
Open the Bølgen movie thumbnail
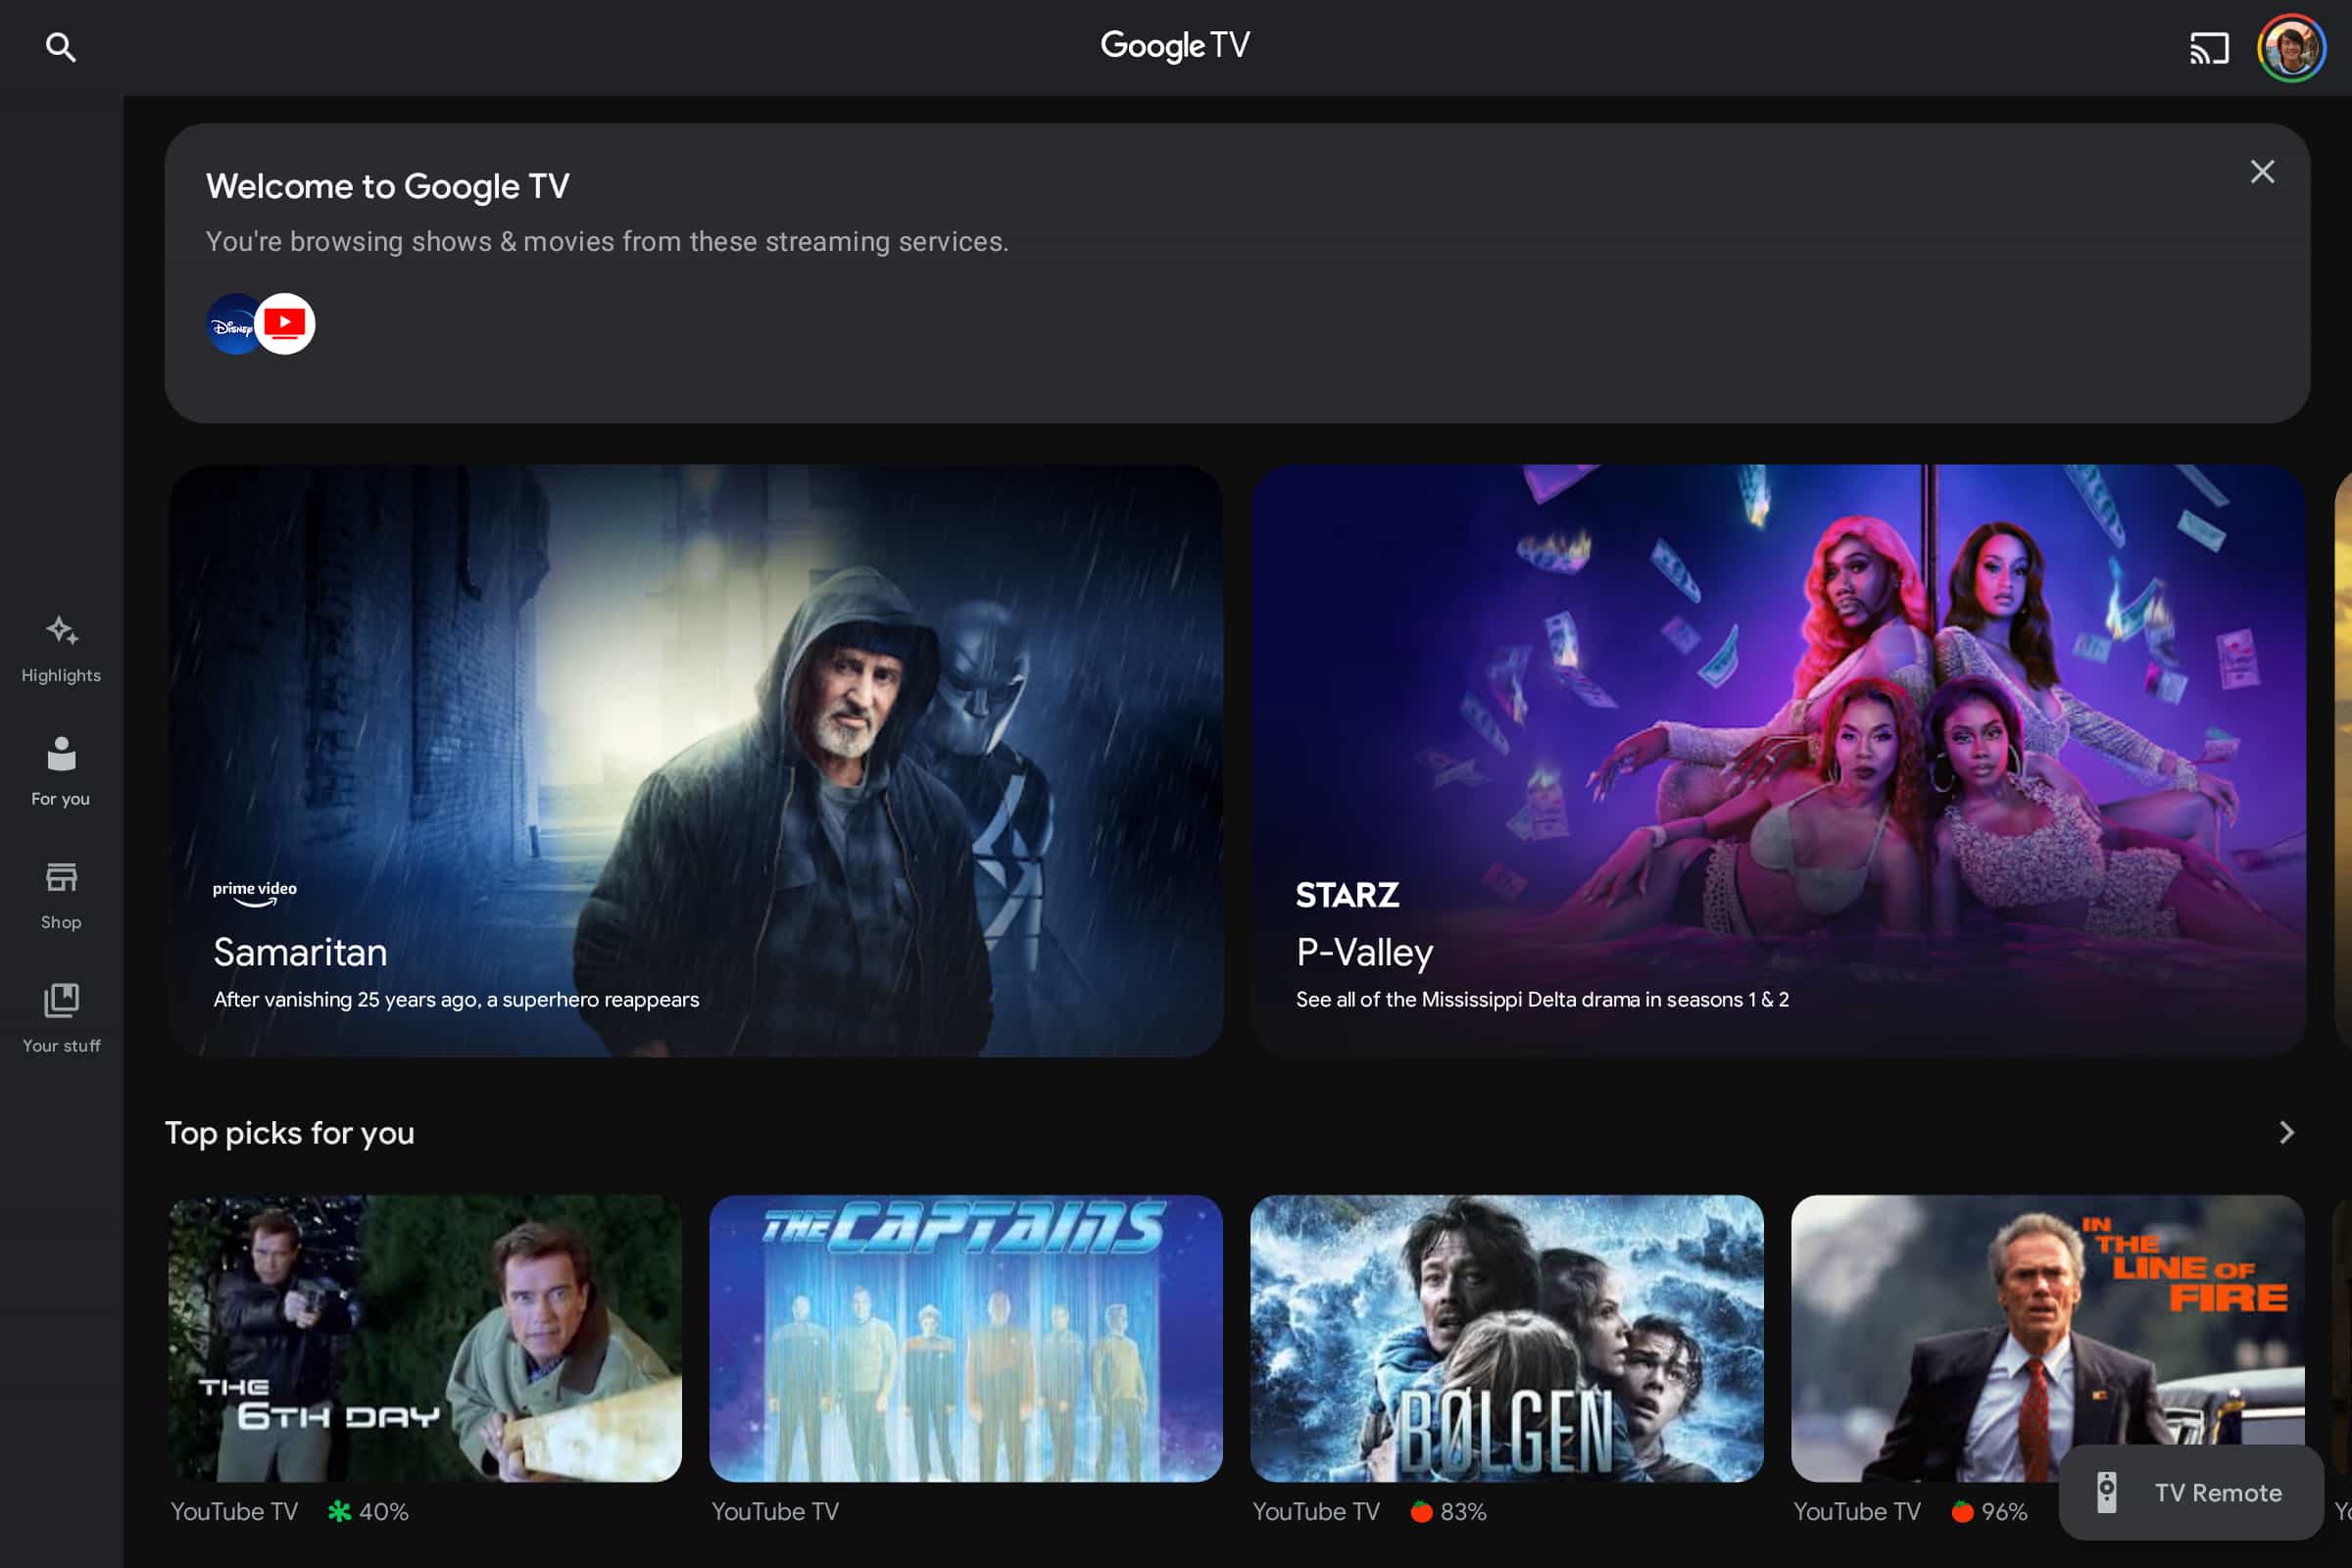[x=1507, y=1338]
